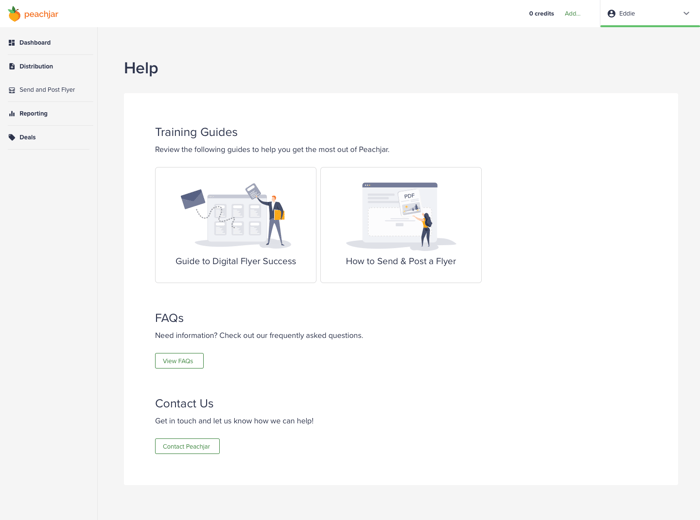Click the View FAQs button
Viewport: 700px width, 520px height.
tap(179, 361)
